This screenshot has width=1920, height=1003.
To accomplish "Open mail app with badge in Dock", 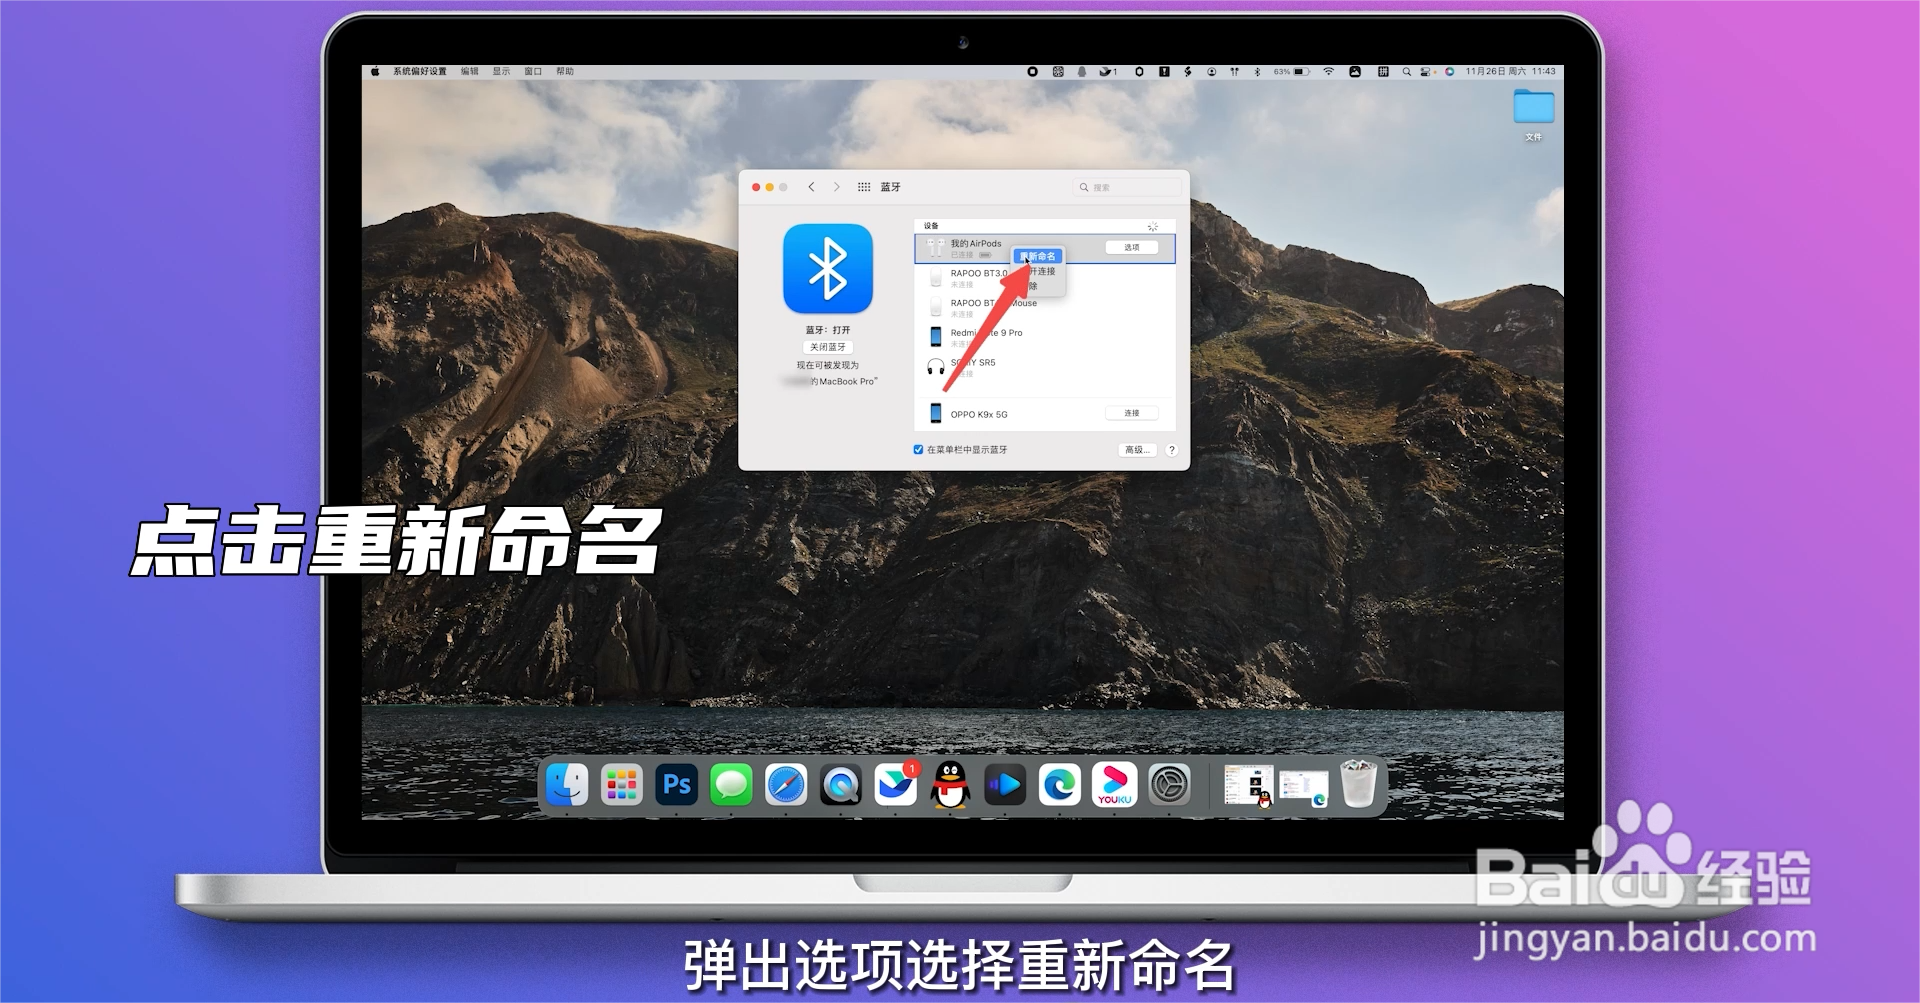I will point(895,785).
